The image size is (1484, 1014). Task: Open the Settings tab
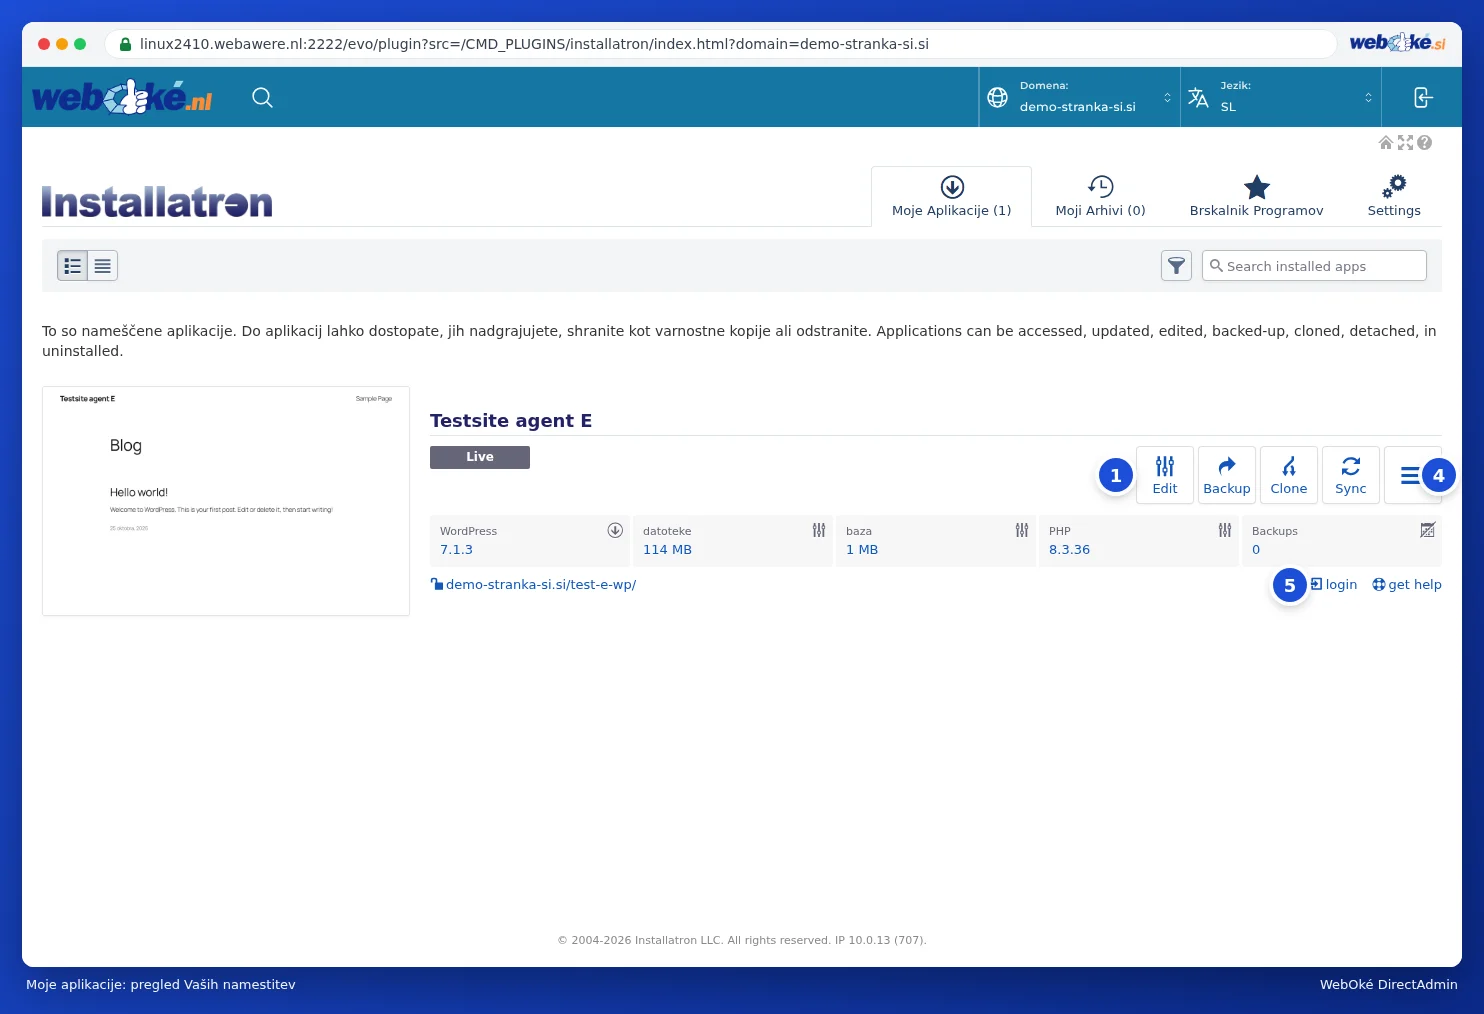pyautogui.click(x=1394, y=197)
